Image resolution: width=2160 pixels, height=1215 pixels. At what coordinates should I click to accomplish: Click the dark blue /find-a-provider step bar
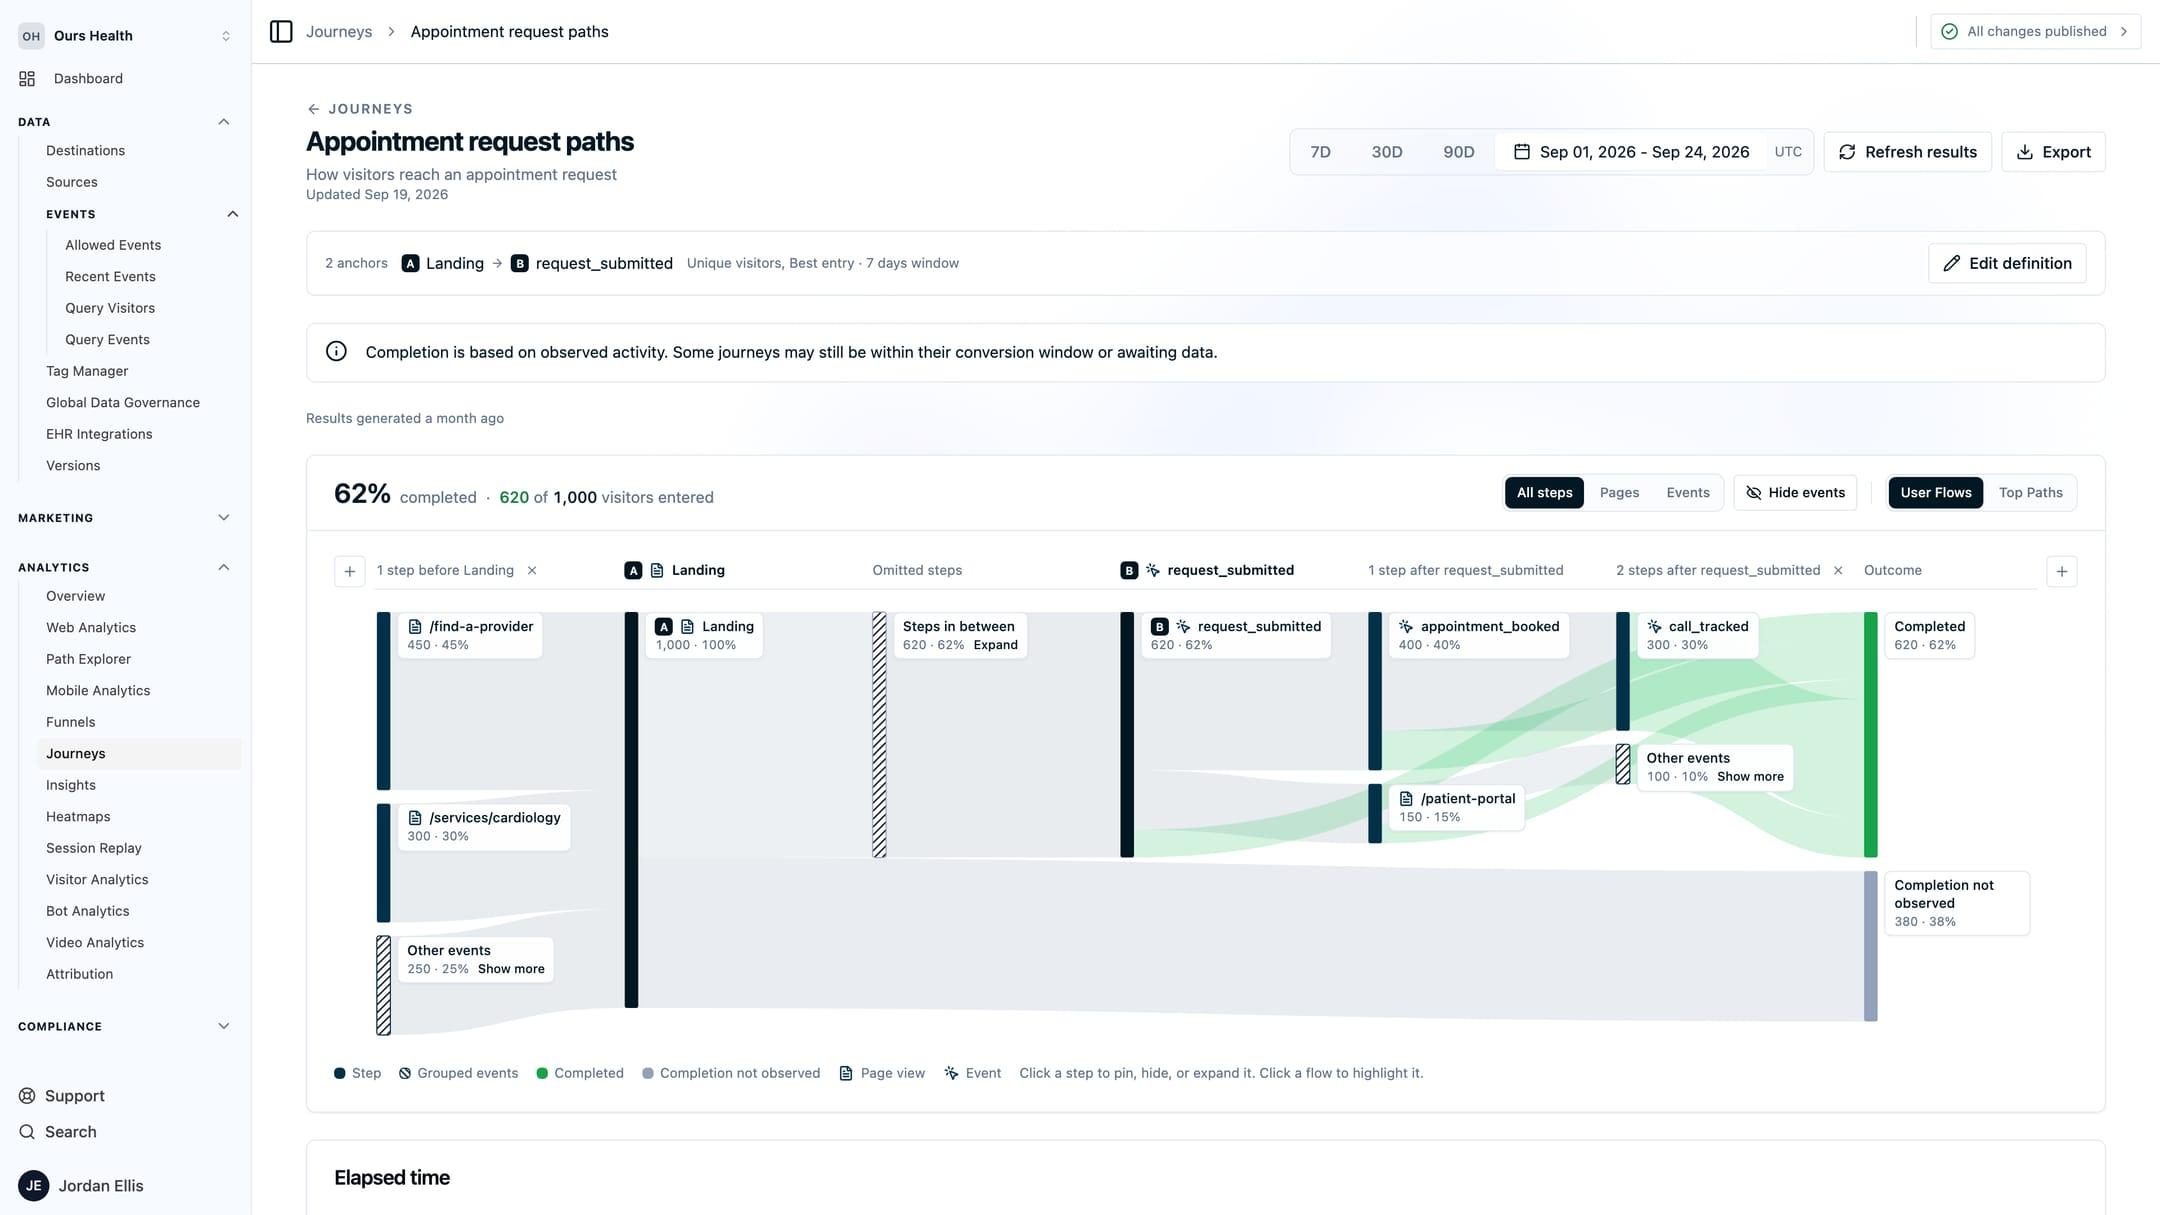(x=383, y=701)
